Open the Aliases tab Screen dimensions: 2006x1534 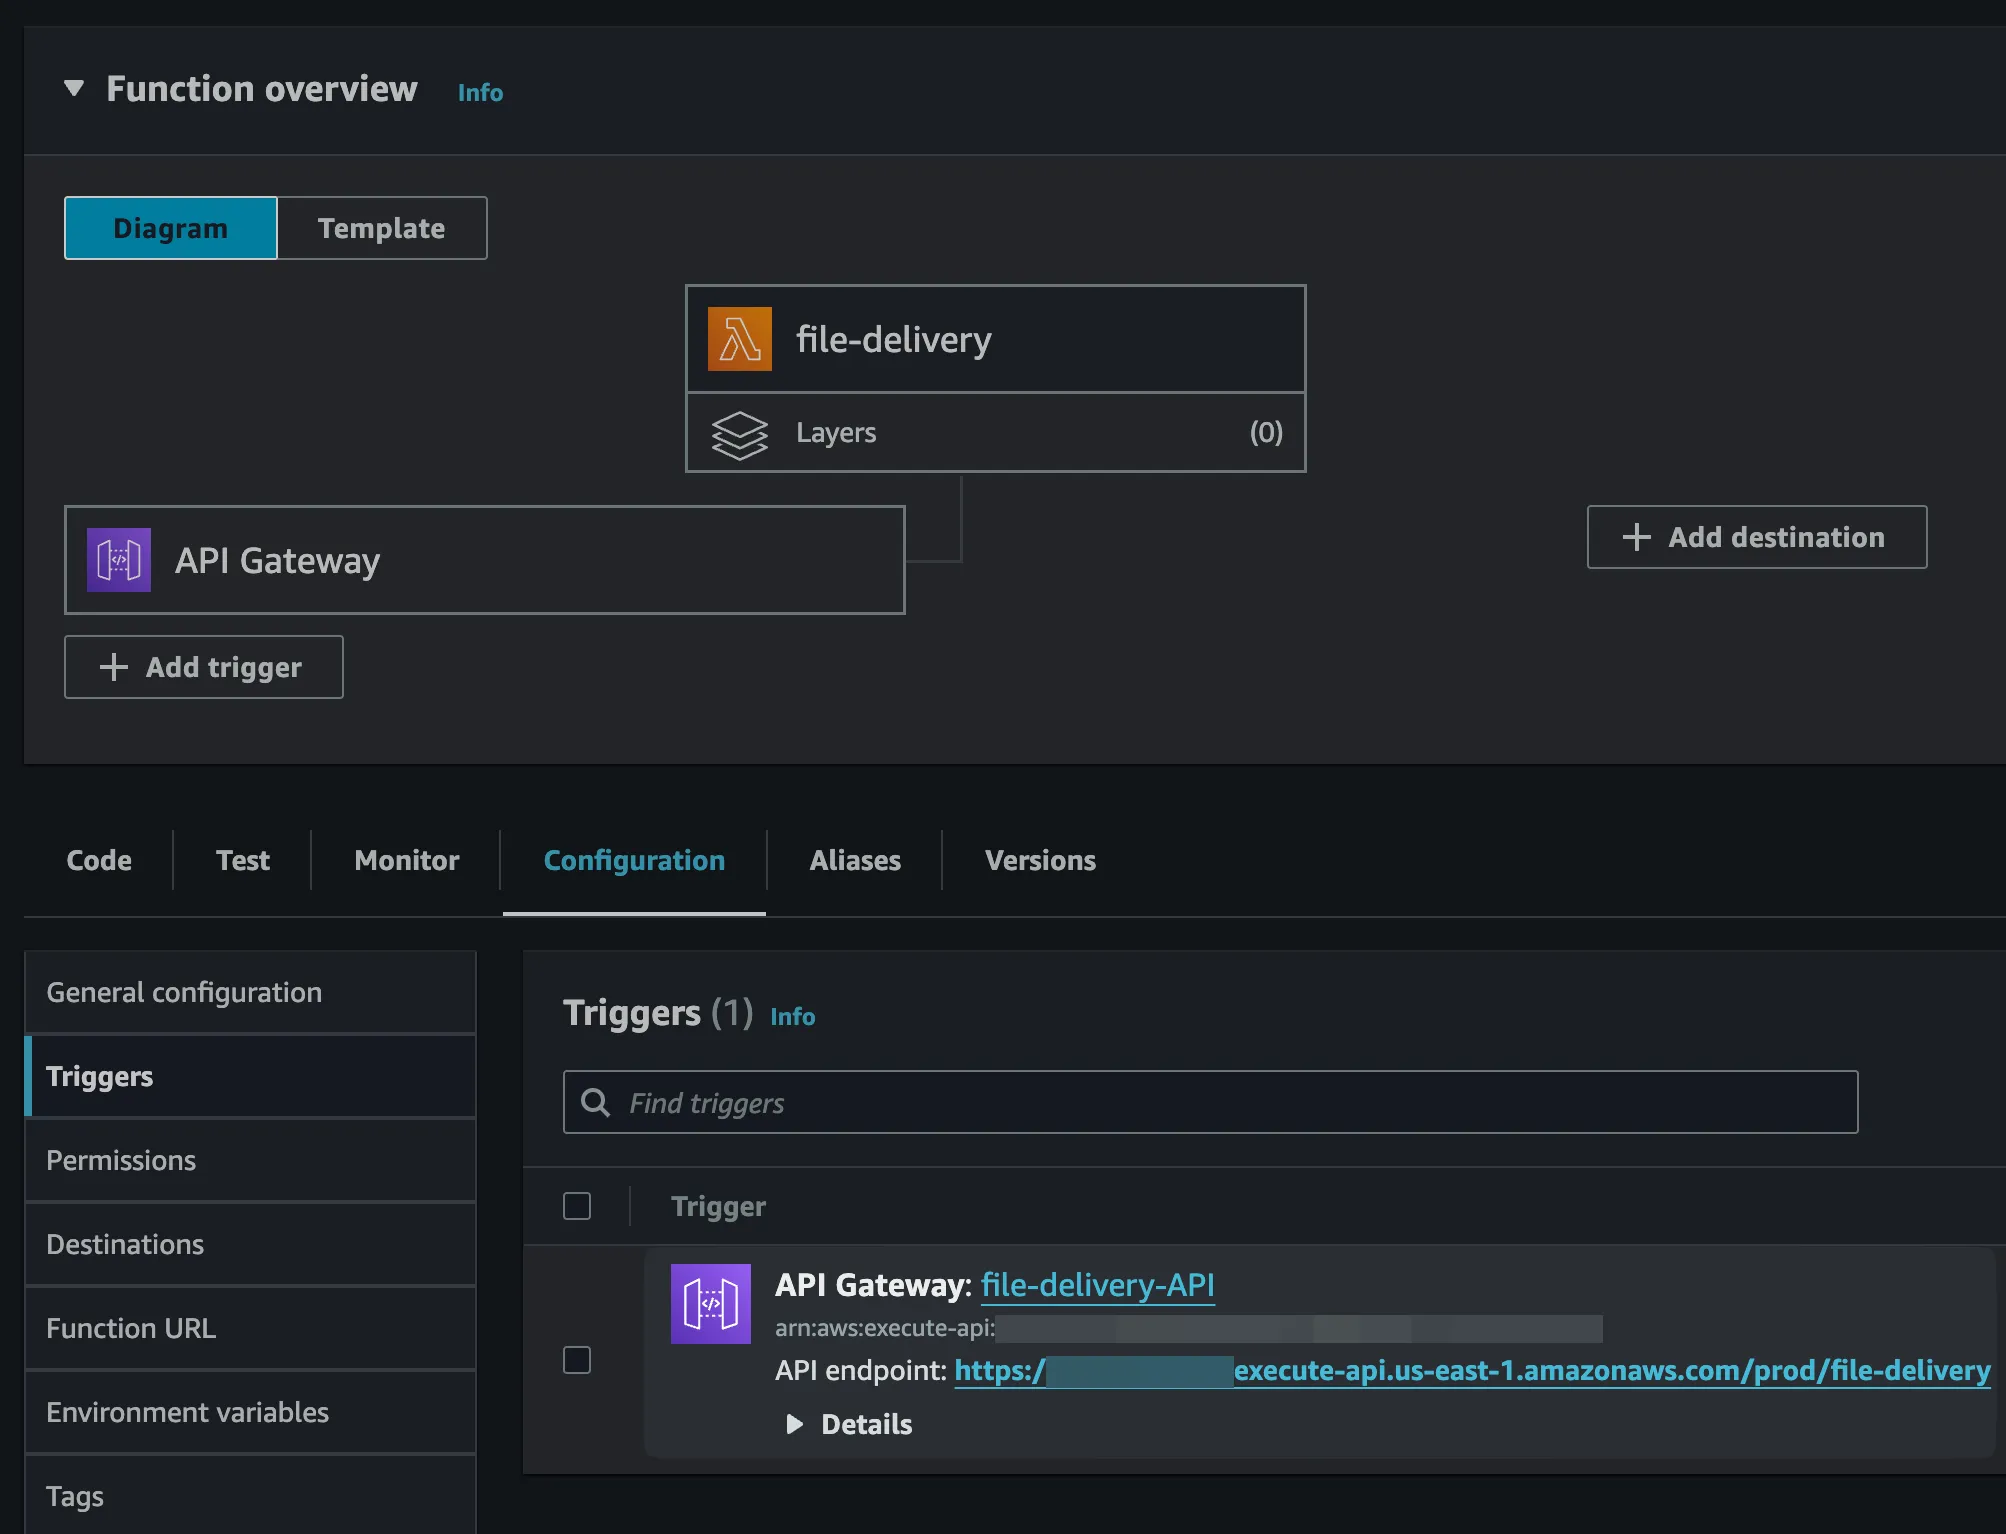click(855, 860)
